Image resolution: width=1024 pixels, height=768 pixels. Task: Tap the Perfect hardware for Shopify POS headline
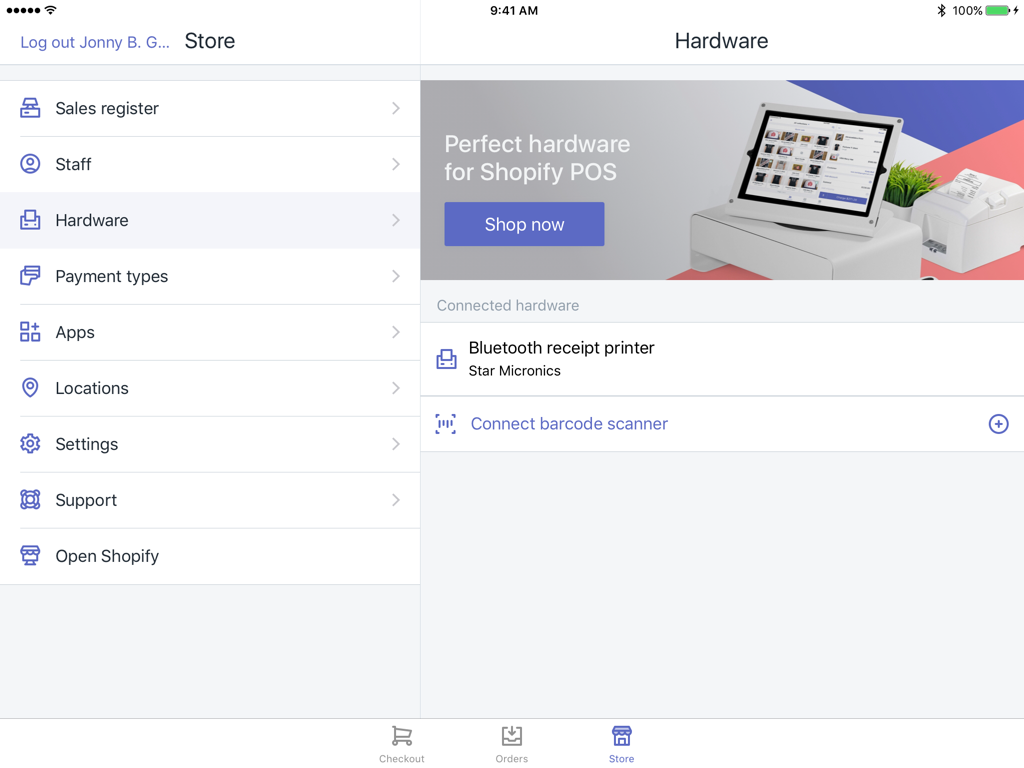coord(537,157)
